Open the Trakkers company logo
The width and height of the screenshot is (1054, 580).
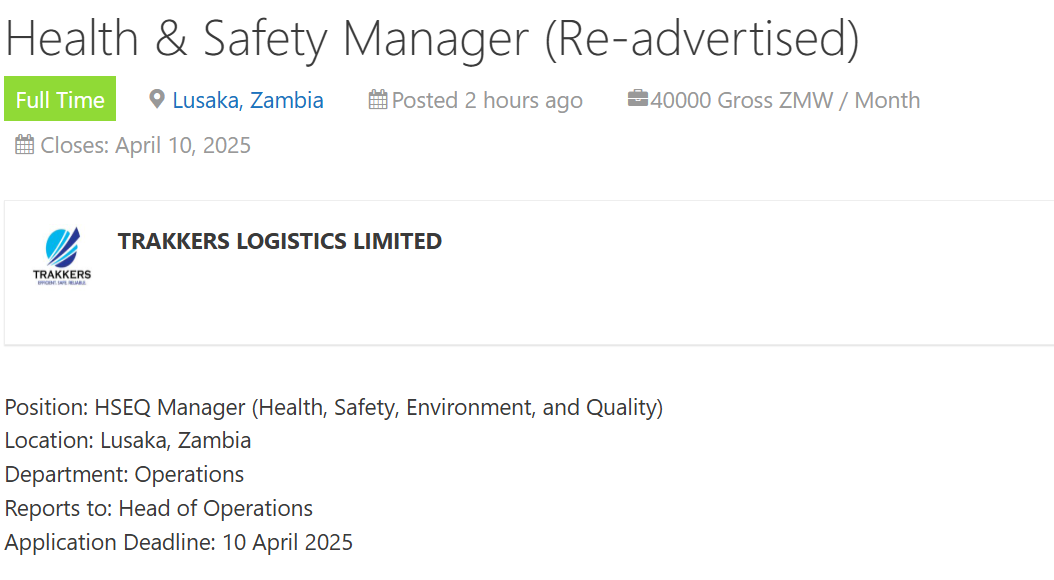62,256
